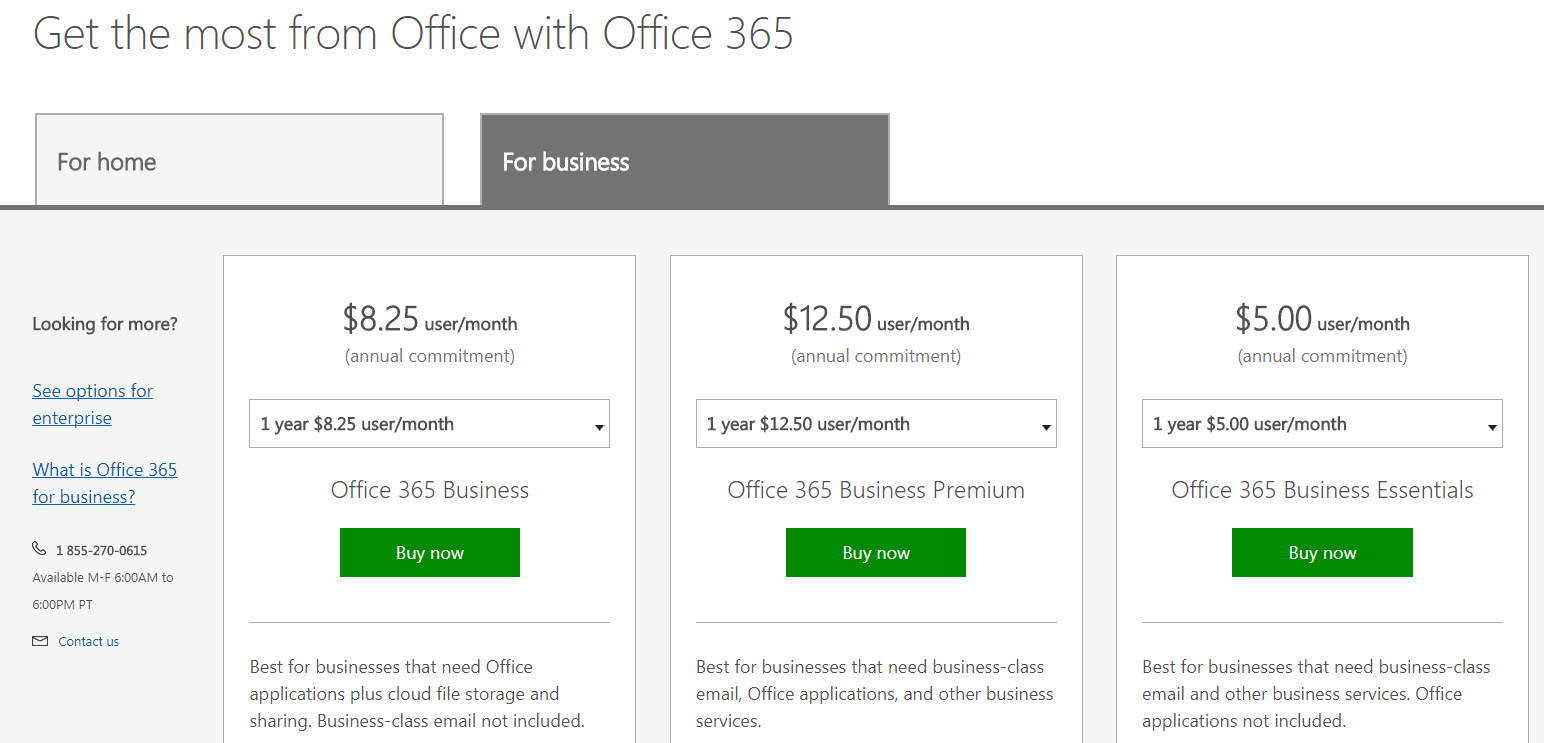Click the phone handset icon
This screenshot has width=1544, height=743.
[x=39, y=549]
